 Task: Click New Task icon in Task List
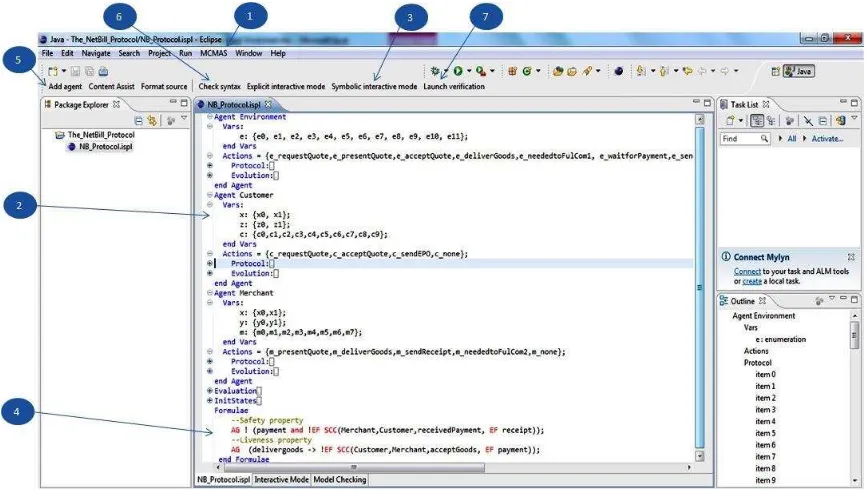click(x=730, y=120)
